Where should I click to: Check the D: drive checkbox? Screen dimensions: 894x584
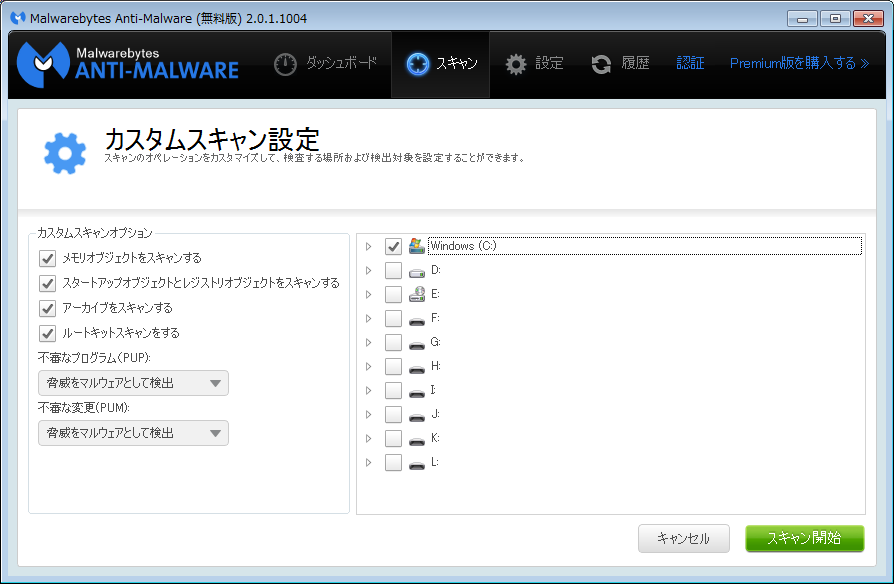[x=393, y=270]
